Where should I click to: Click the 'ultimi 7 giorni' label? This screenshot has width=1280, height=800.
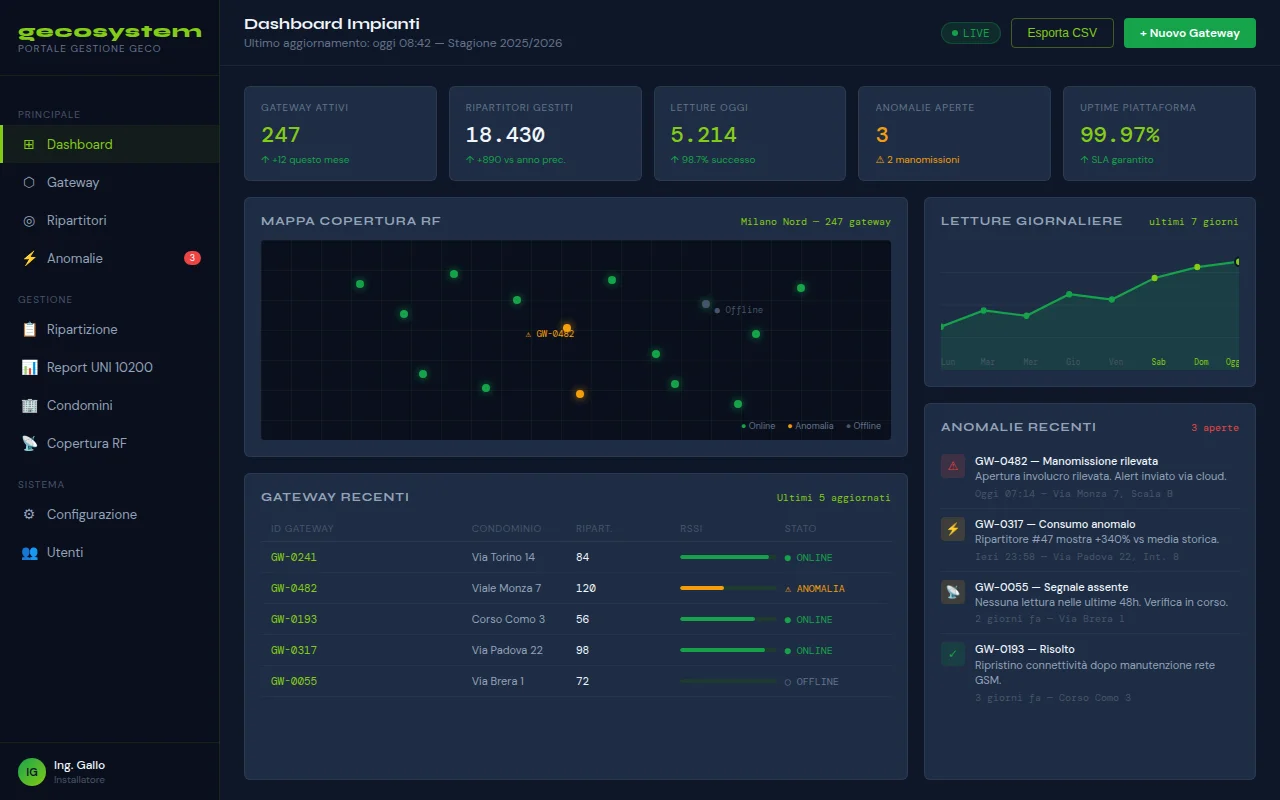[1194, 222]
